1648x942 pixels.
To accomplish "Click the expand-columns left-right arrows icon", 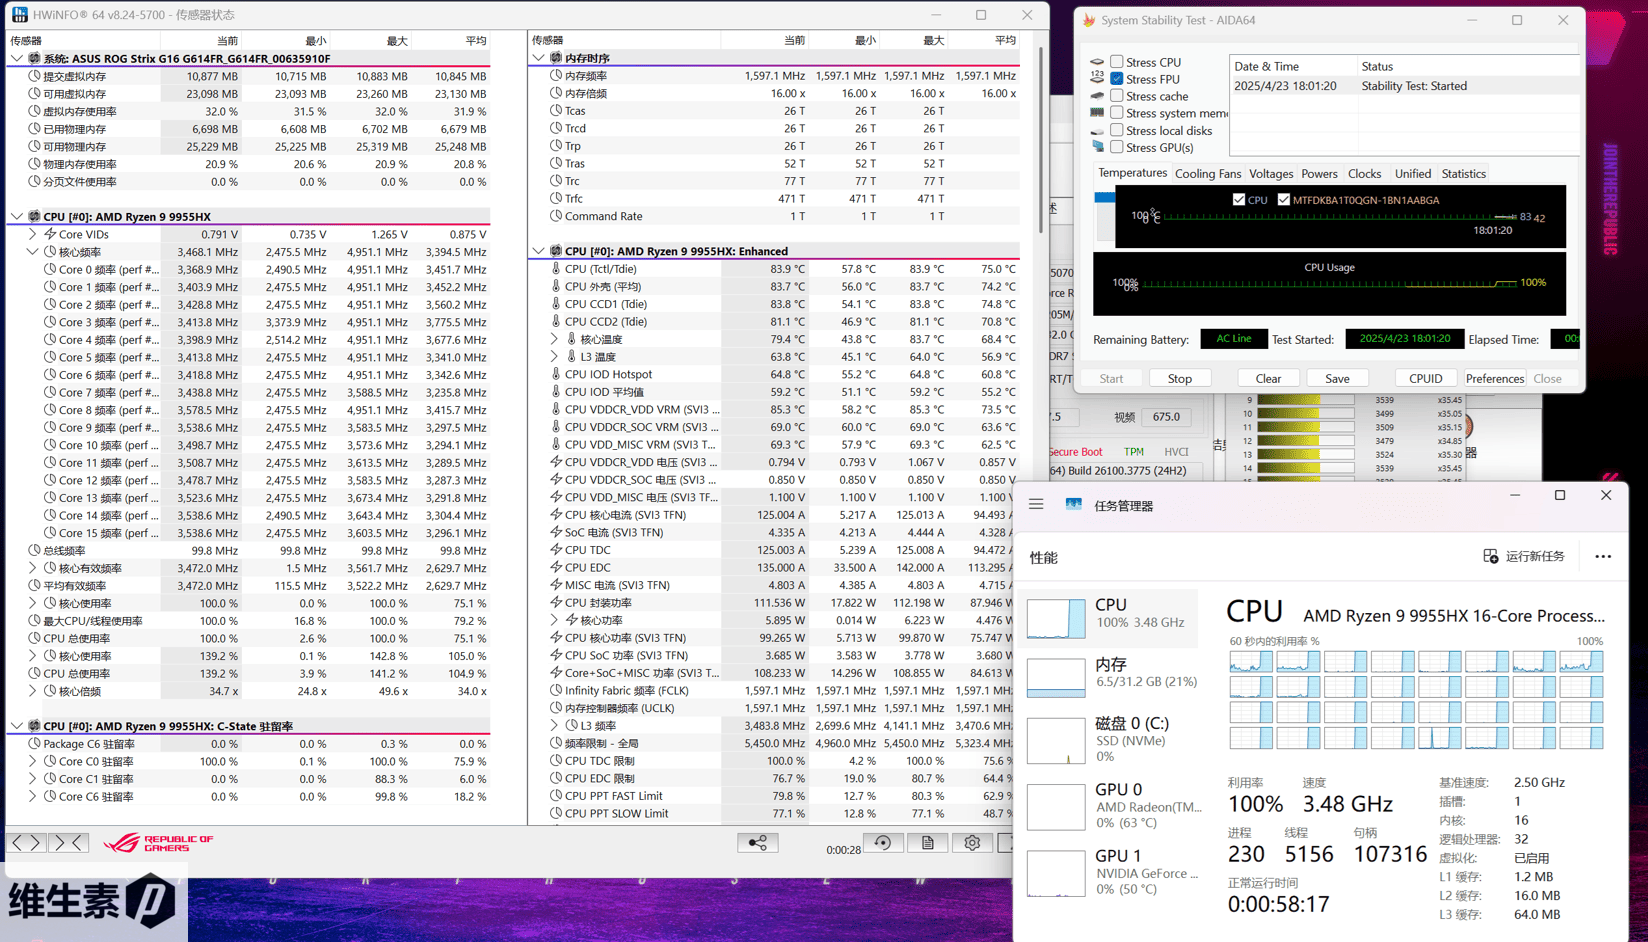I will coord(26,843).
